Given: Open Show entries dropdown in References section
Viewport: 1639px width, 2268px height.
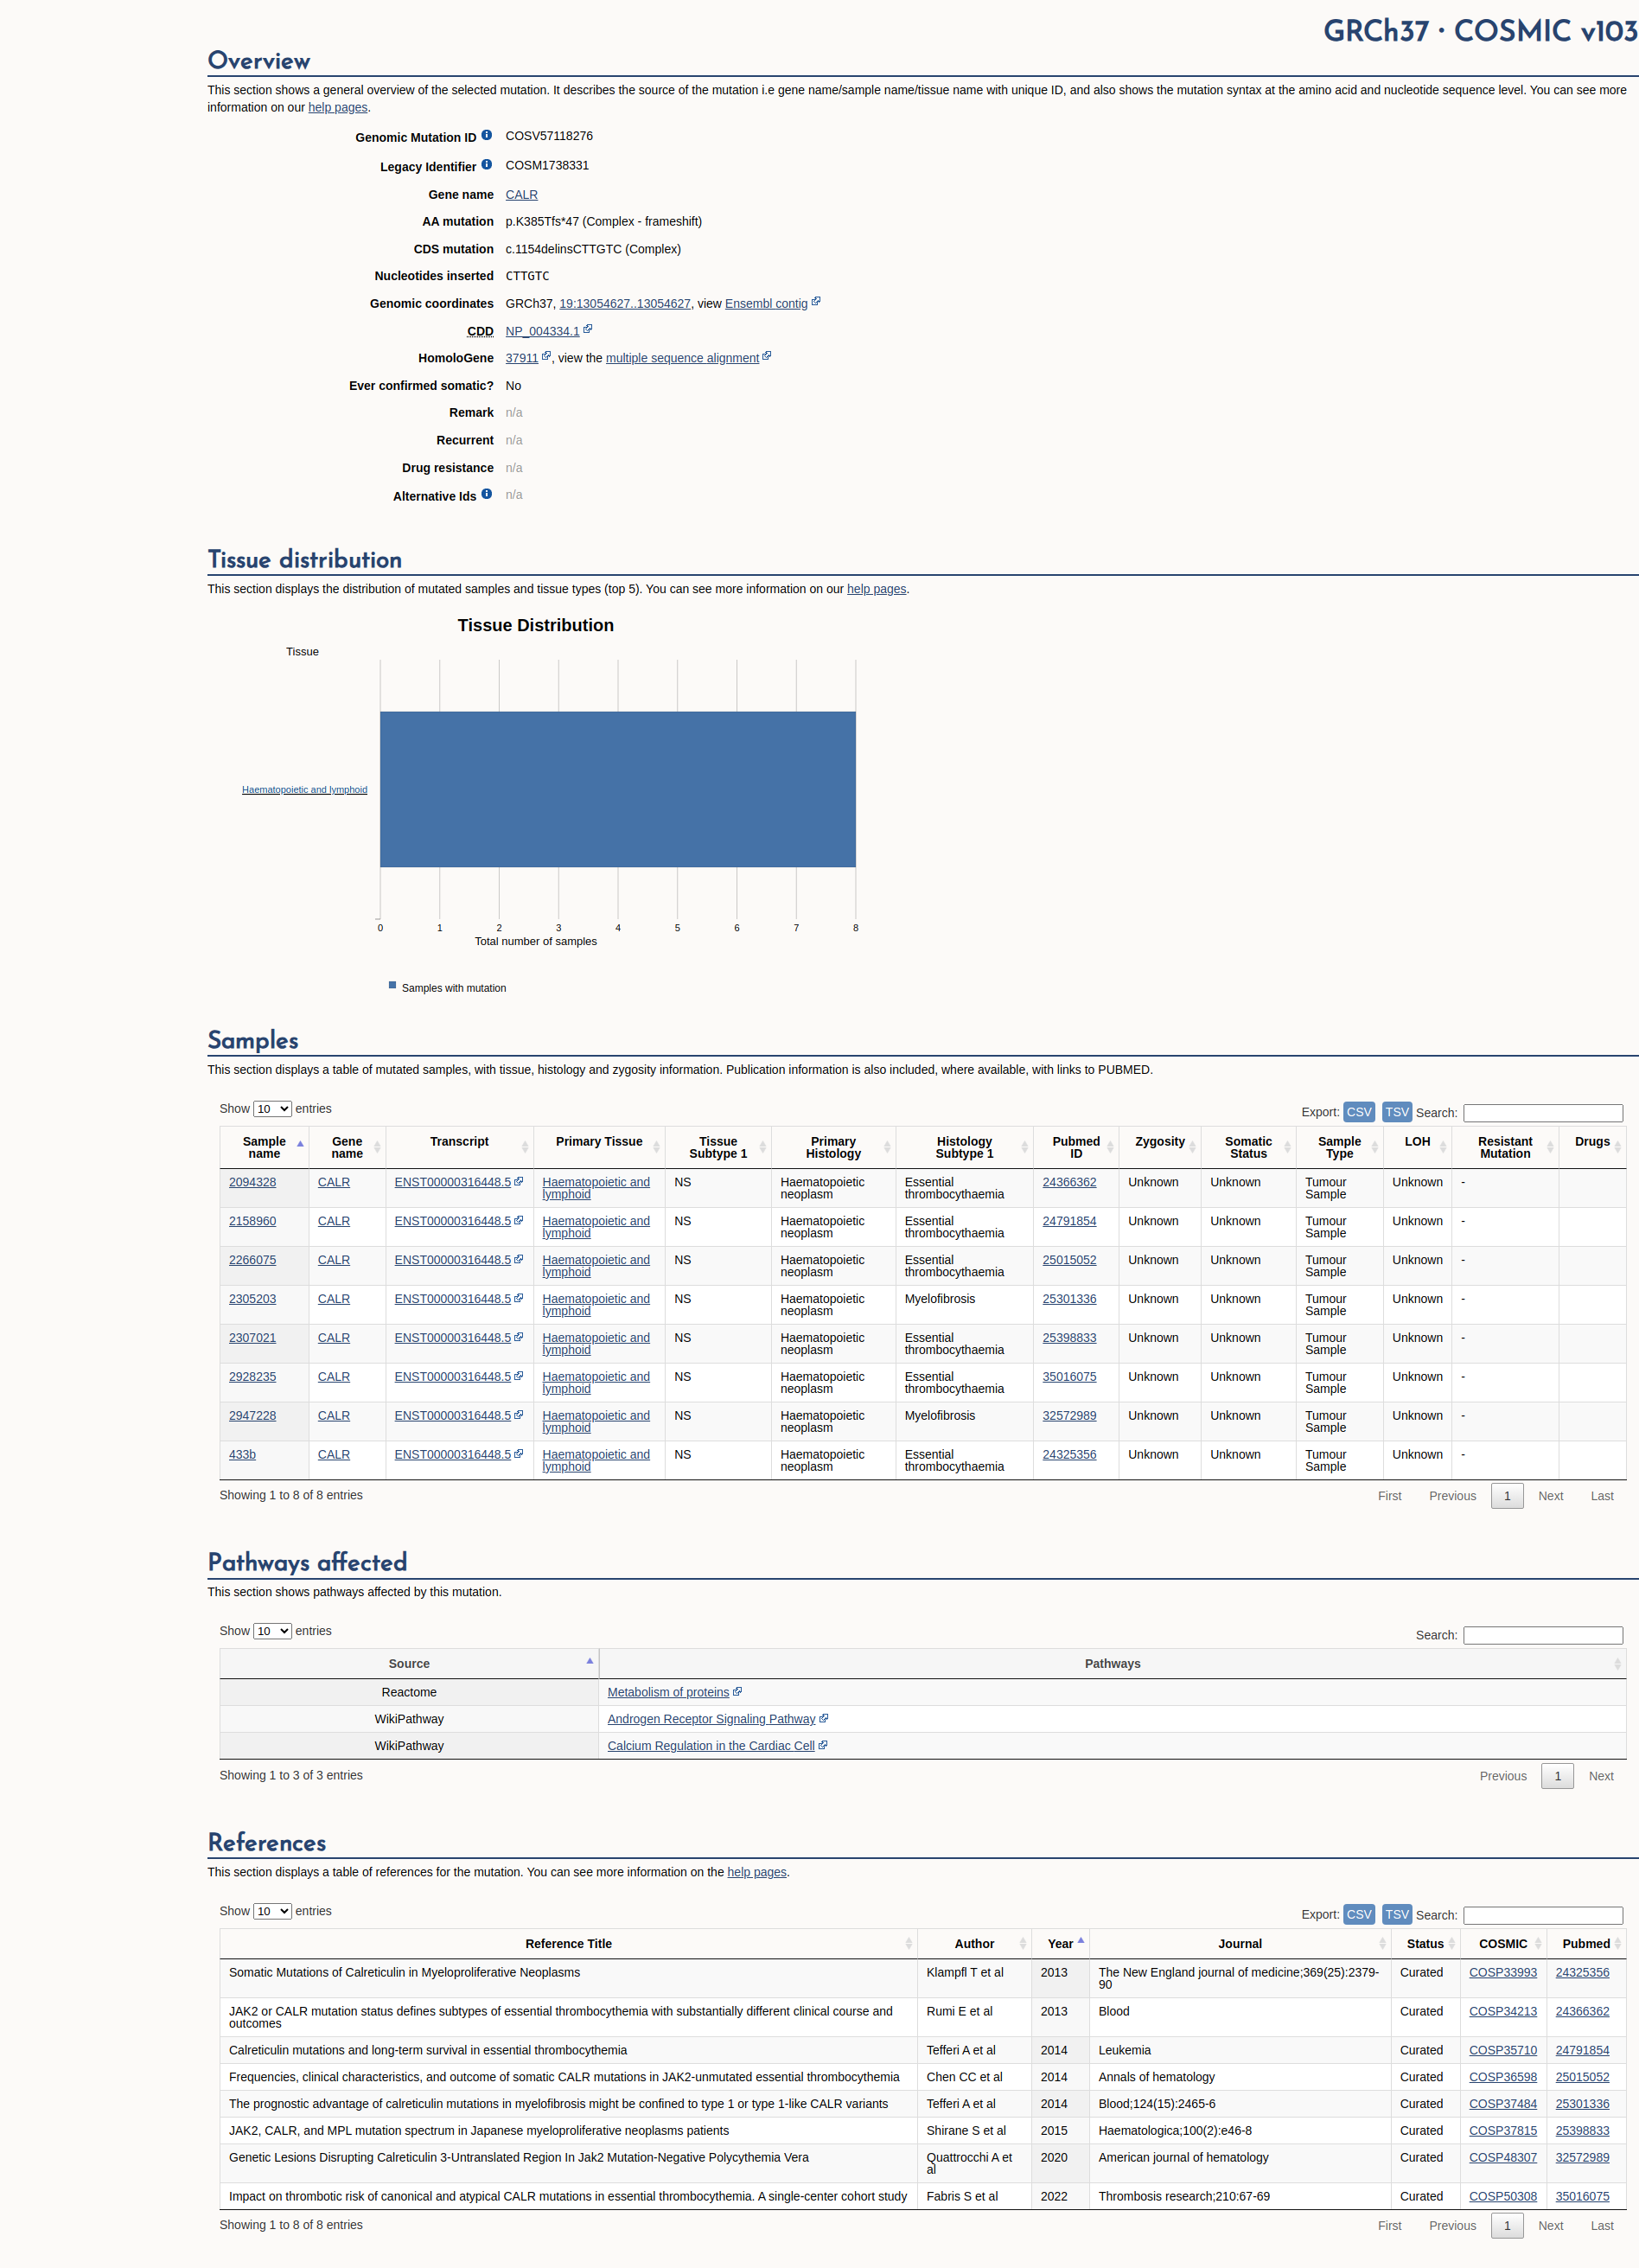Looking at the screenshot, I should (272, 1911).
